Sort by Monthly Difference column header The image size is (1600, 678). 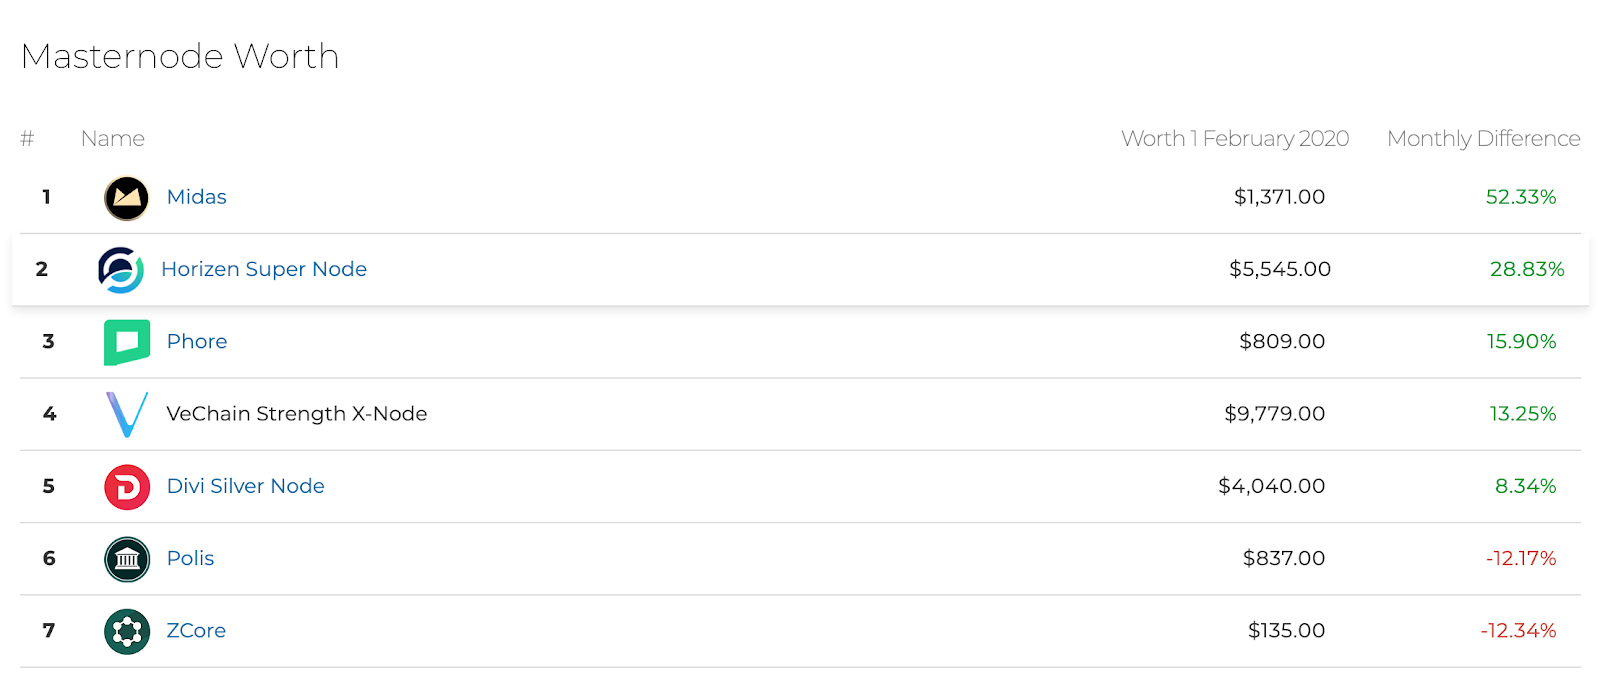coord(1484,138)
